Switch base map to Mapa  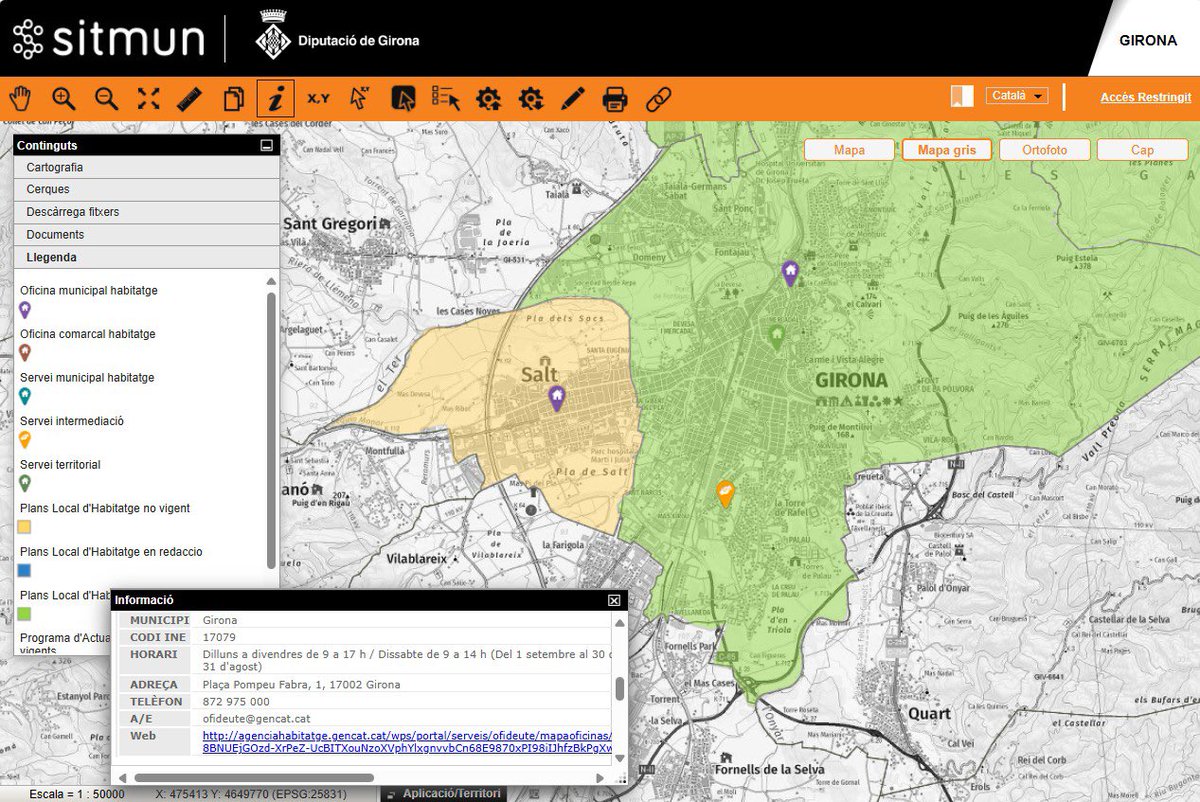849,150
